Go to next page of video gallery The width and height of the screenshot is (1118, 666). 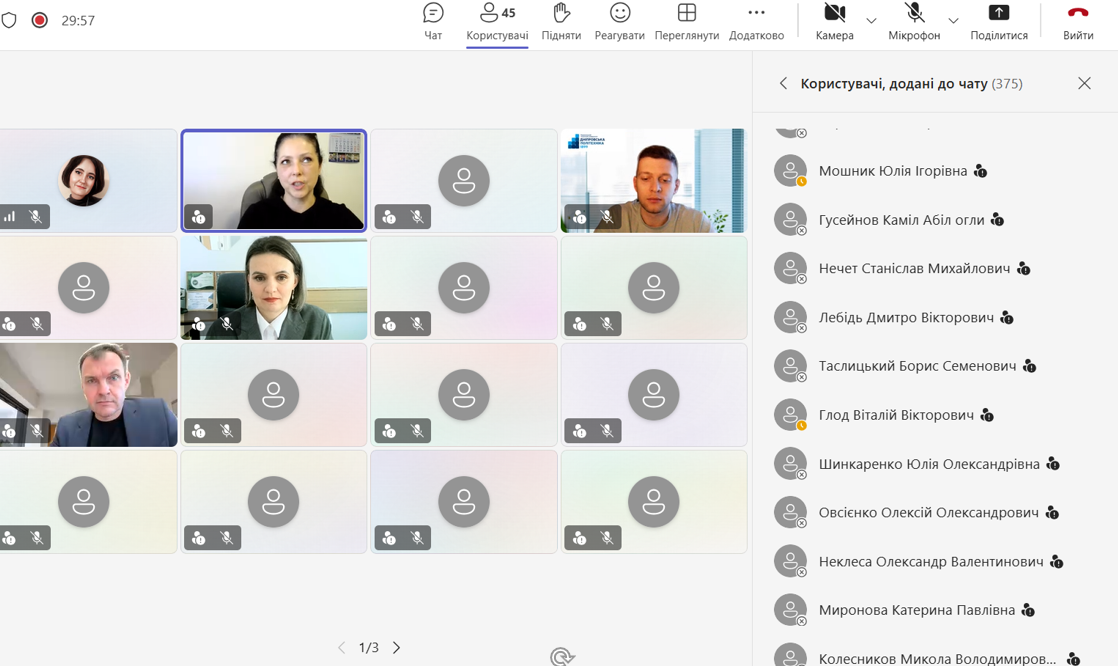[397, 648]
